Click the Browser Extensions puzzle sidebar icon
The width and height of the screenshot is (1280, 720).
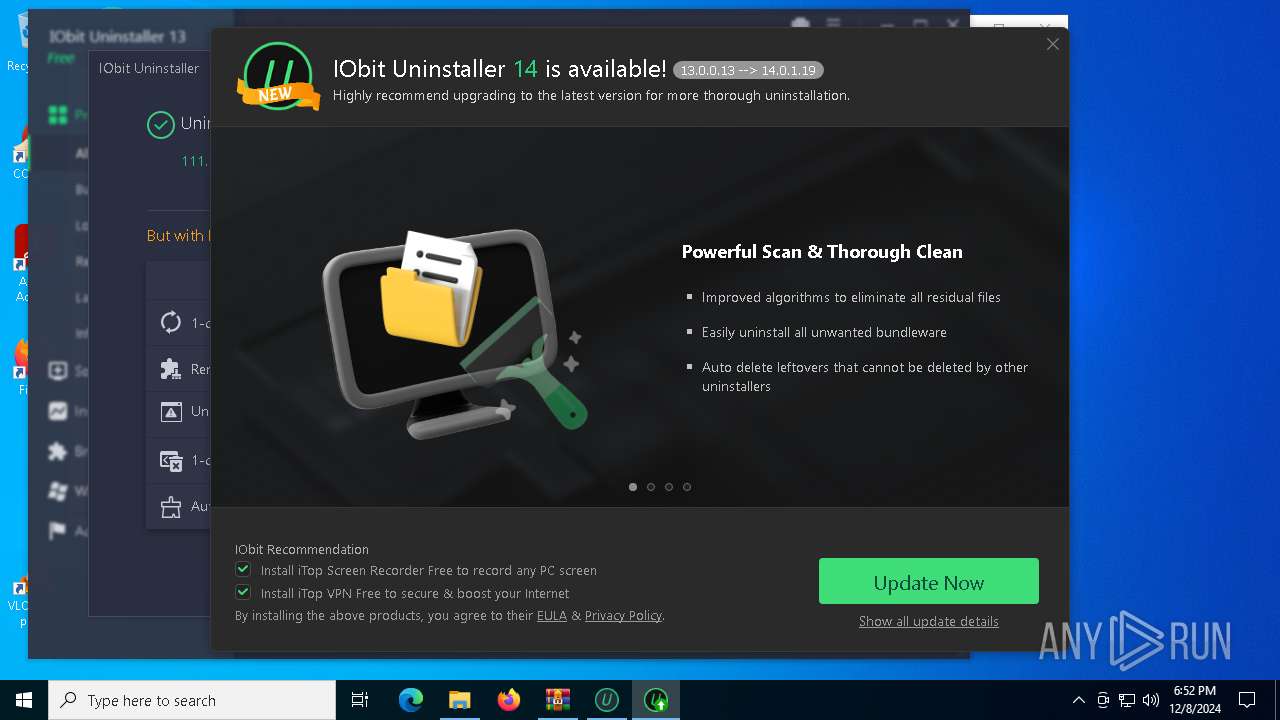58,451
